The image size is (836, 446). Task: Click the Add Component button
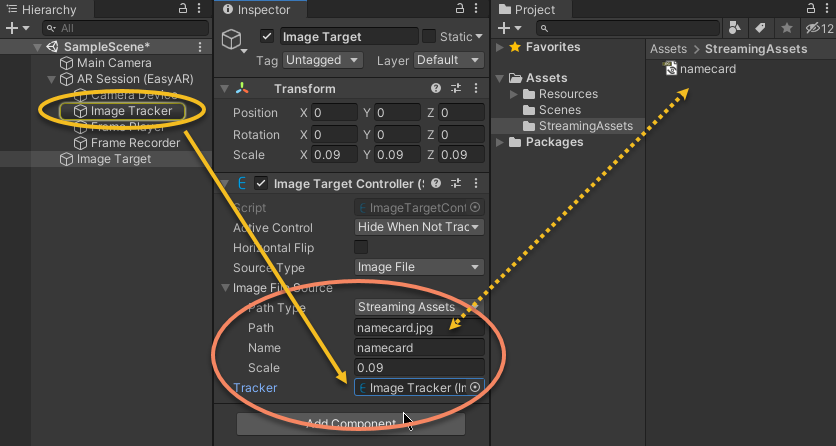350,424
